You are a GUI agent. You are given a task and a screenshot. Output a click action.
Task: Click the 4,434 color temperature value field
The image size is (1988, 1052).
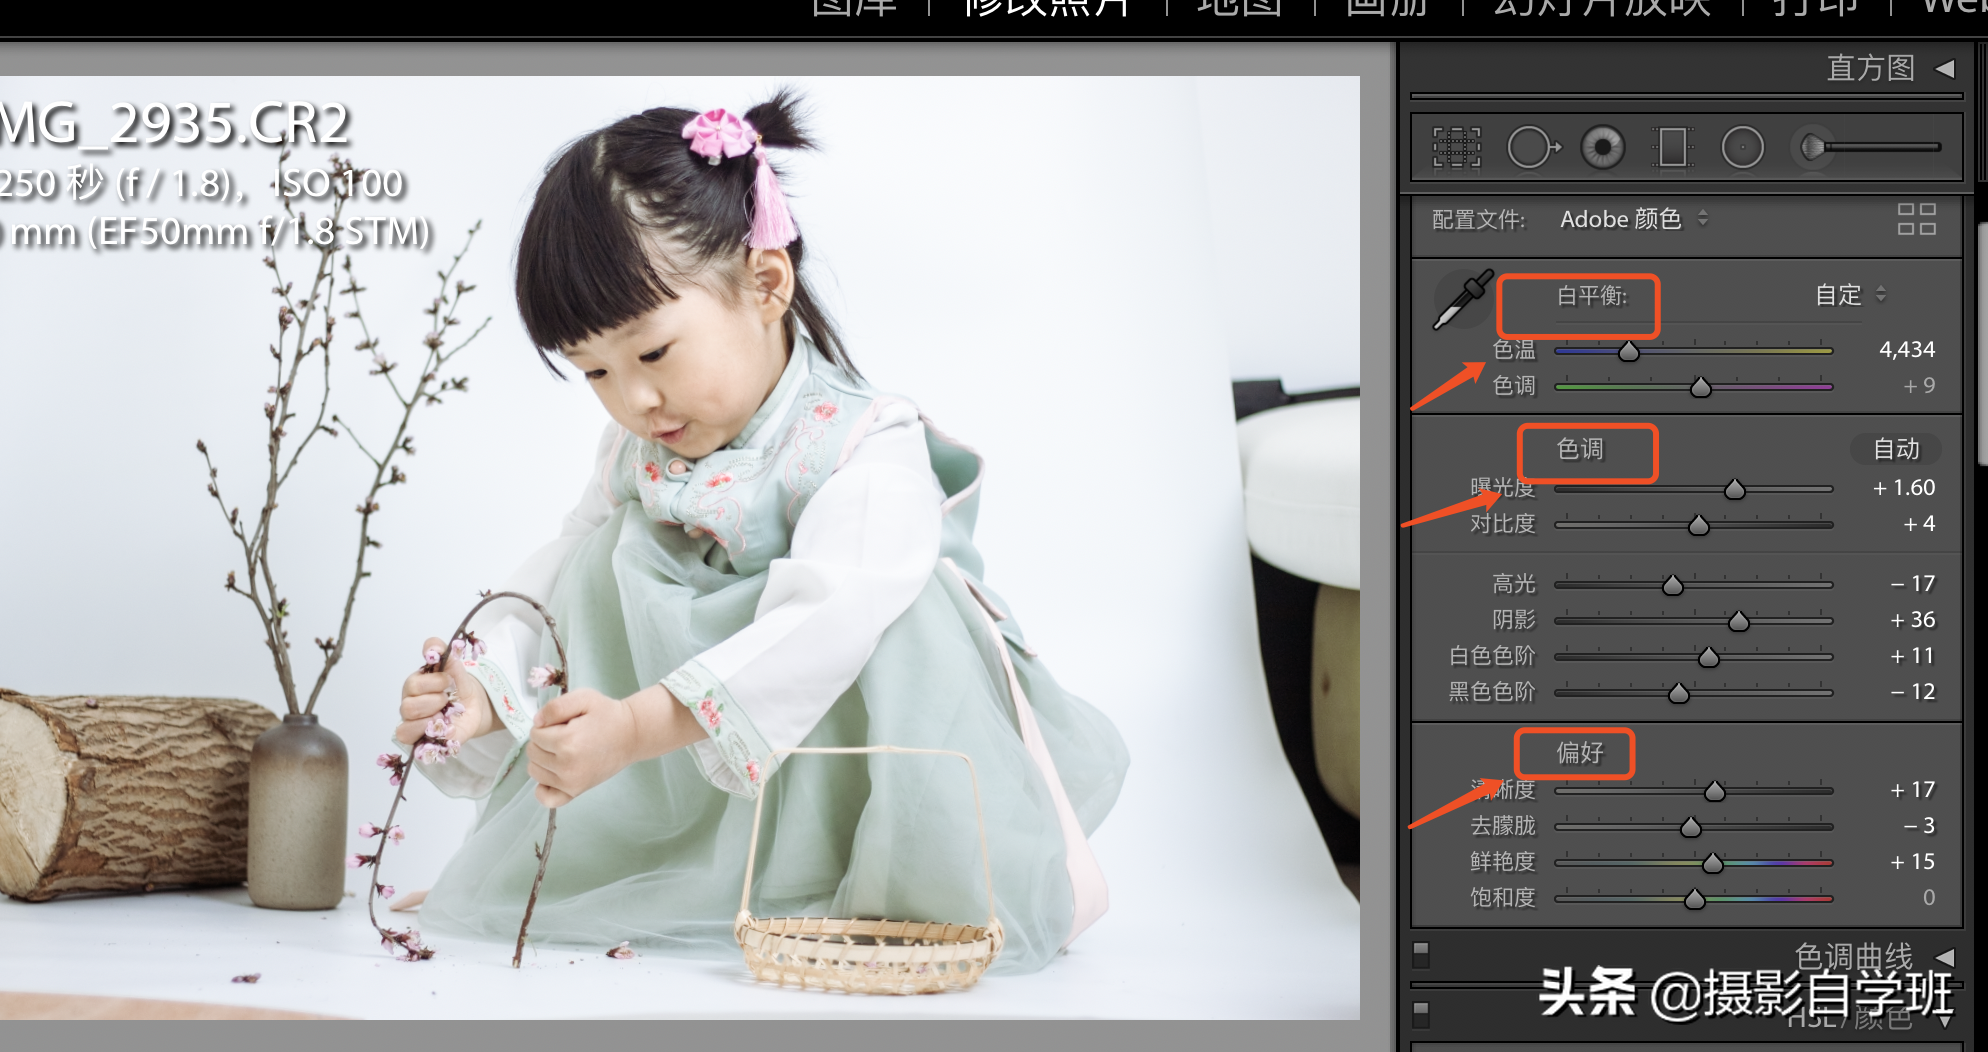1906,350
